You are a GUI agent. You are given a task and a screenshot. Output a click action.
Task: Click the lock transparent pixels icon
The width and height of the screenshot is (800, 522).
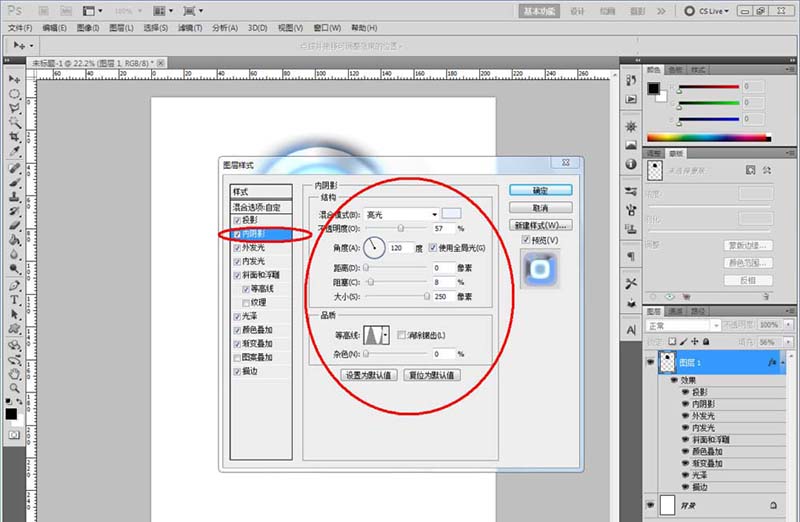click(x=672, y=341)
